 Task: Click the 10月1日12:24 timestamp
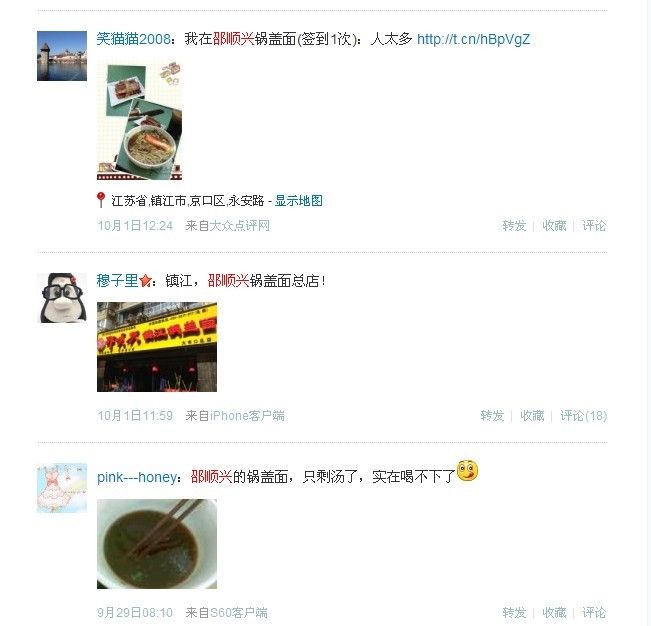pyautogui.click(x=135, y=226)
